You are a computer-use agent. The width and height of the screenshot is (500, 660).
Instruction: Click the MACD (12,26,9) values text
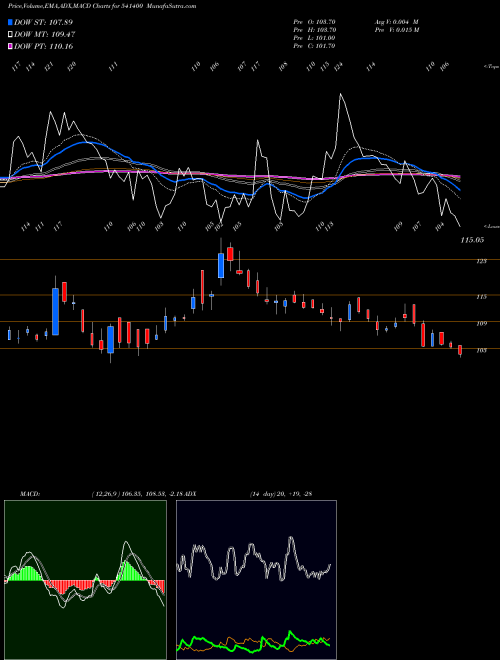pos(139,494)
